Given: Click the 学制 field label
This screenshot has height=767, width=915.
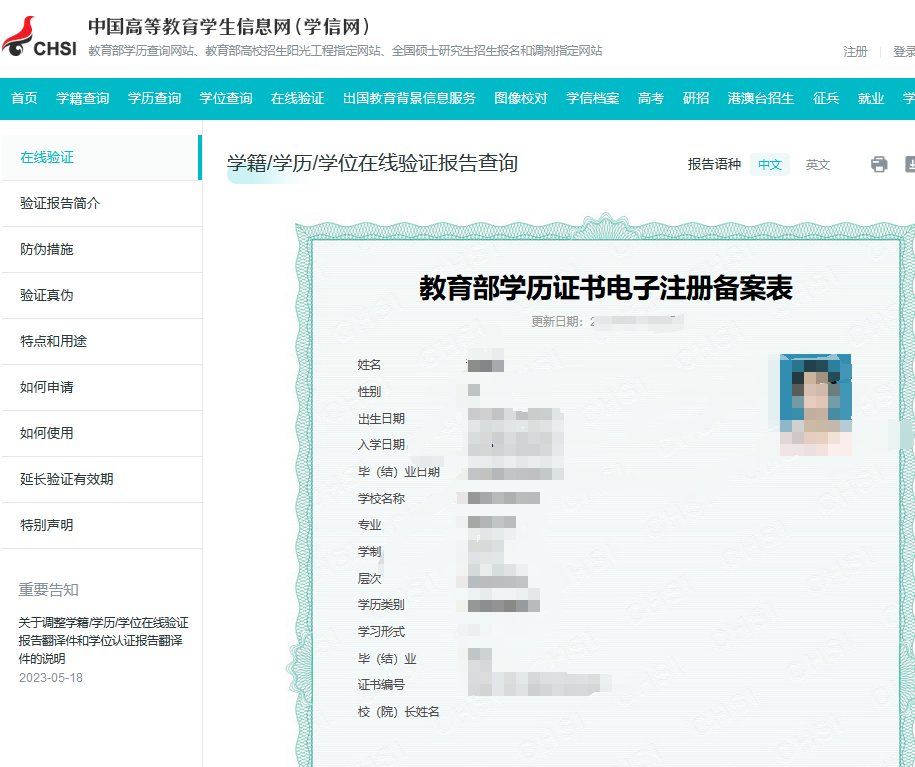Looking at the screenshot, I should [x=369, y=552].
